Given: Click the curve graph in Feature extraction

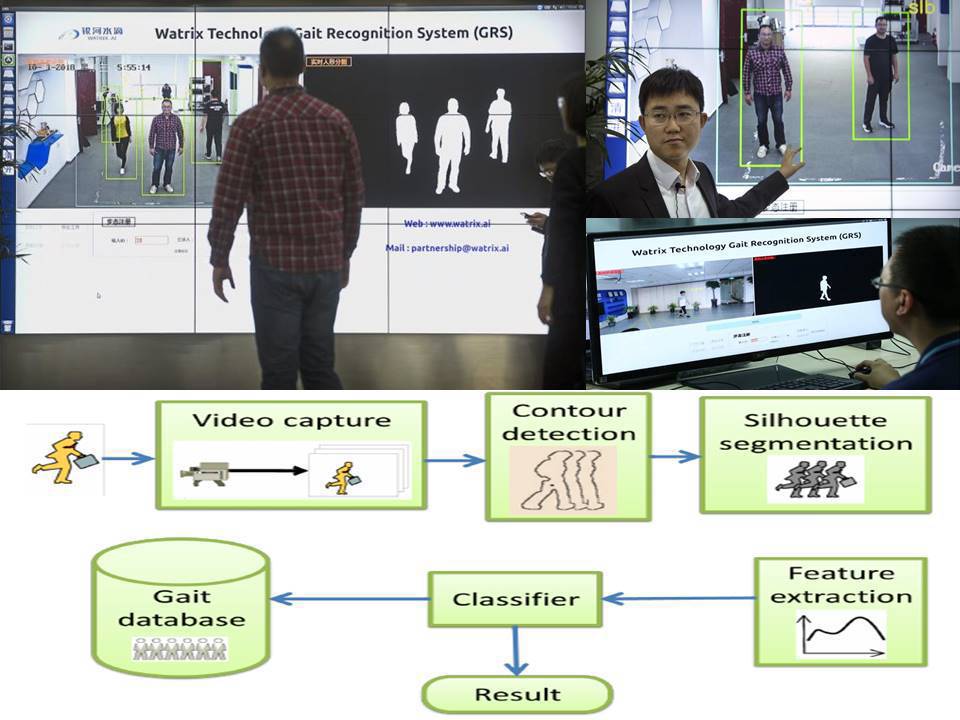Looking at the screenshot, I should coord(841,635).
